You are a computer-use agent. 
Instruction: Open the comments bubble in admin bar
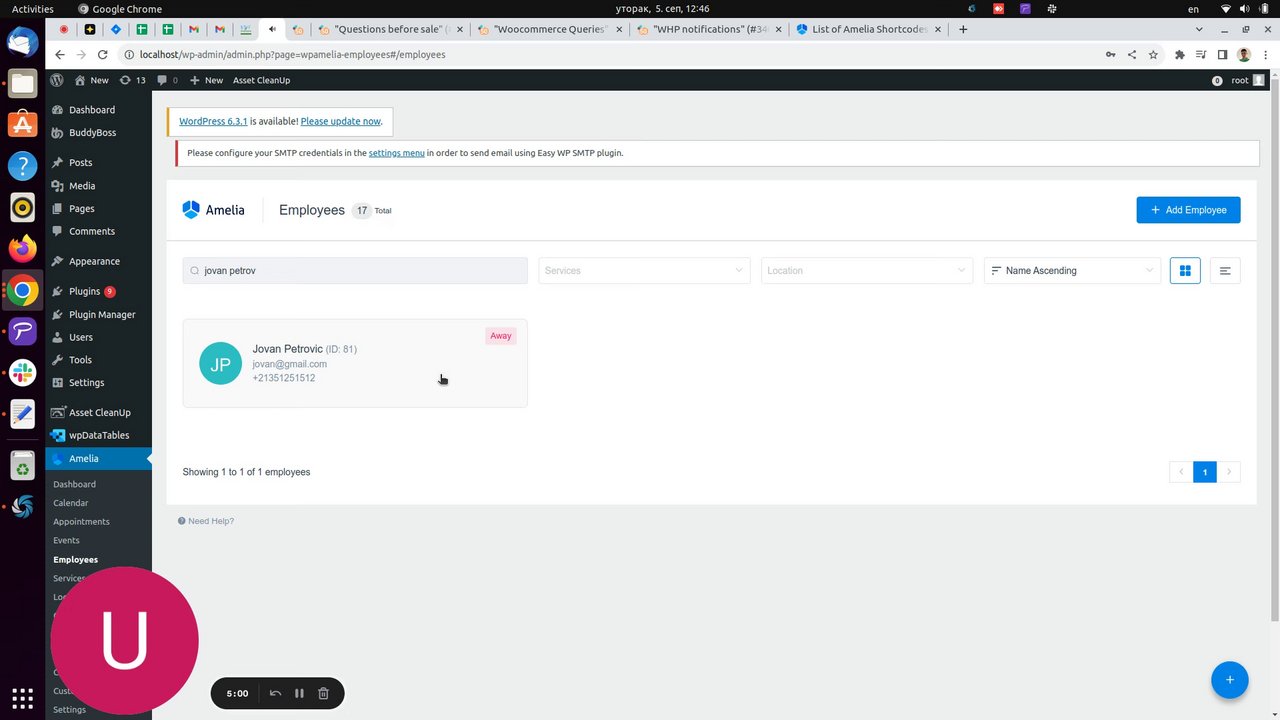(x=167, y=80)
